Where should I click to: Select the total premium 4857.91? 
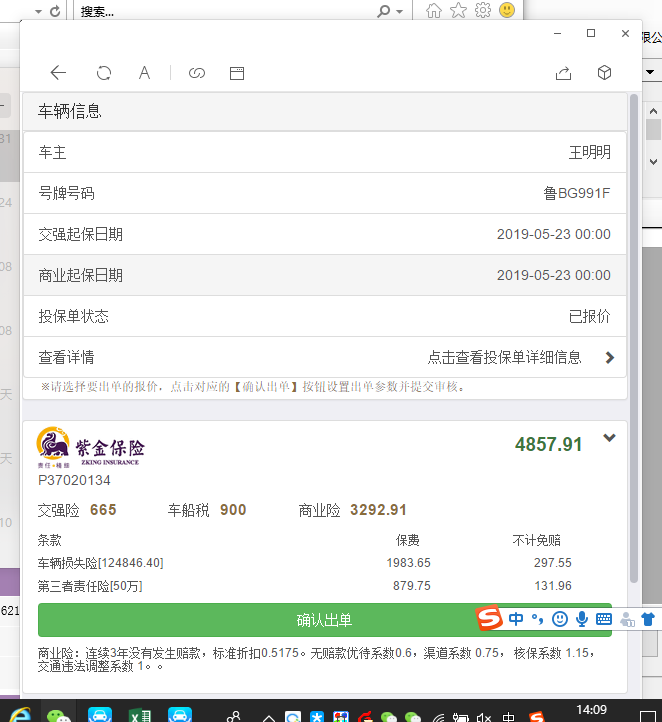click(548, 445)
